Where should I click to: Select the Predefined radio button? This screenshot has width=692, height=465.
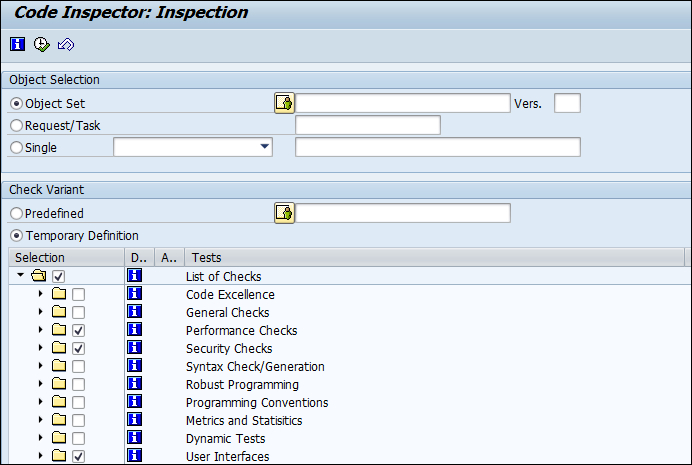pos(16,214)
